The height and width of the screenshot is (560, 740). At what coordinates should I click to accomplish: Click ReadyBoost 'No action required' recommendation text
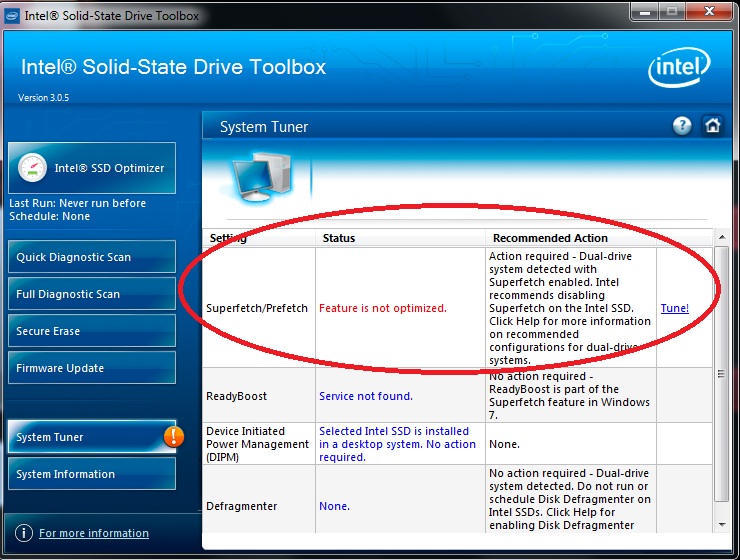tap(569, 395)
